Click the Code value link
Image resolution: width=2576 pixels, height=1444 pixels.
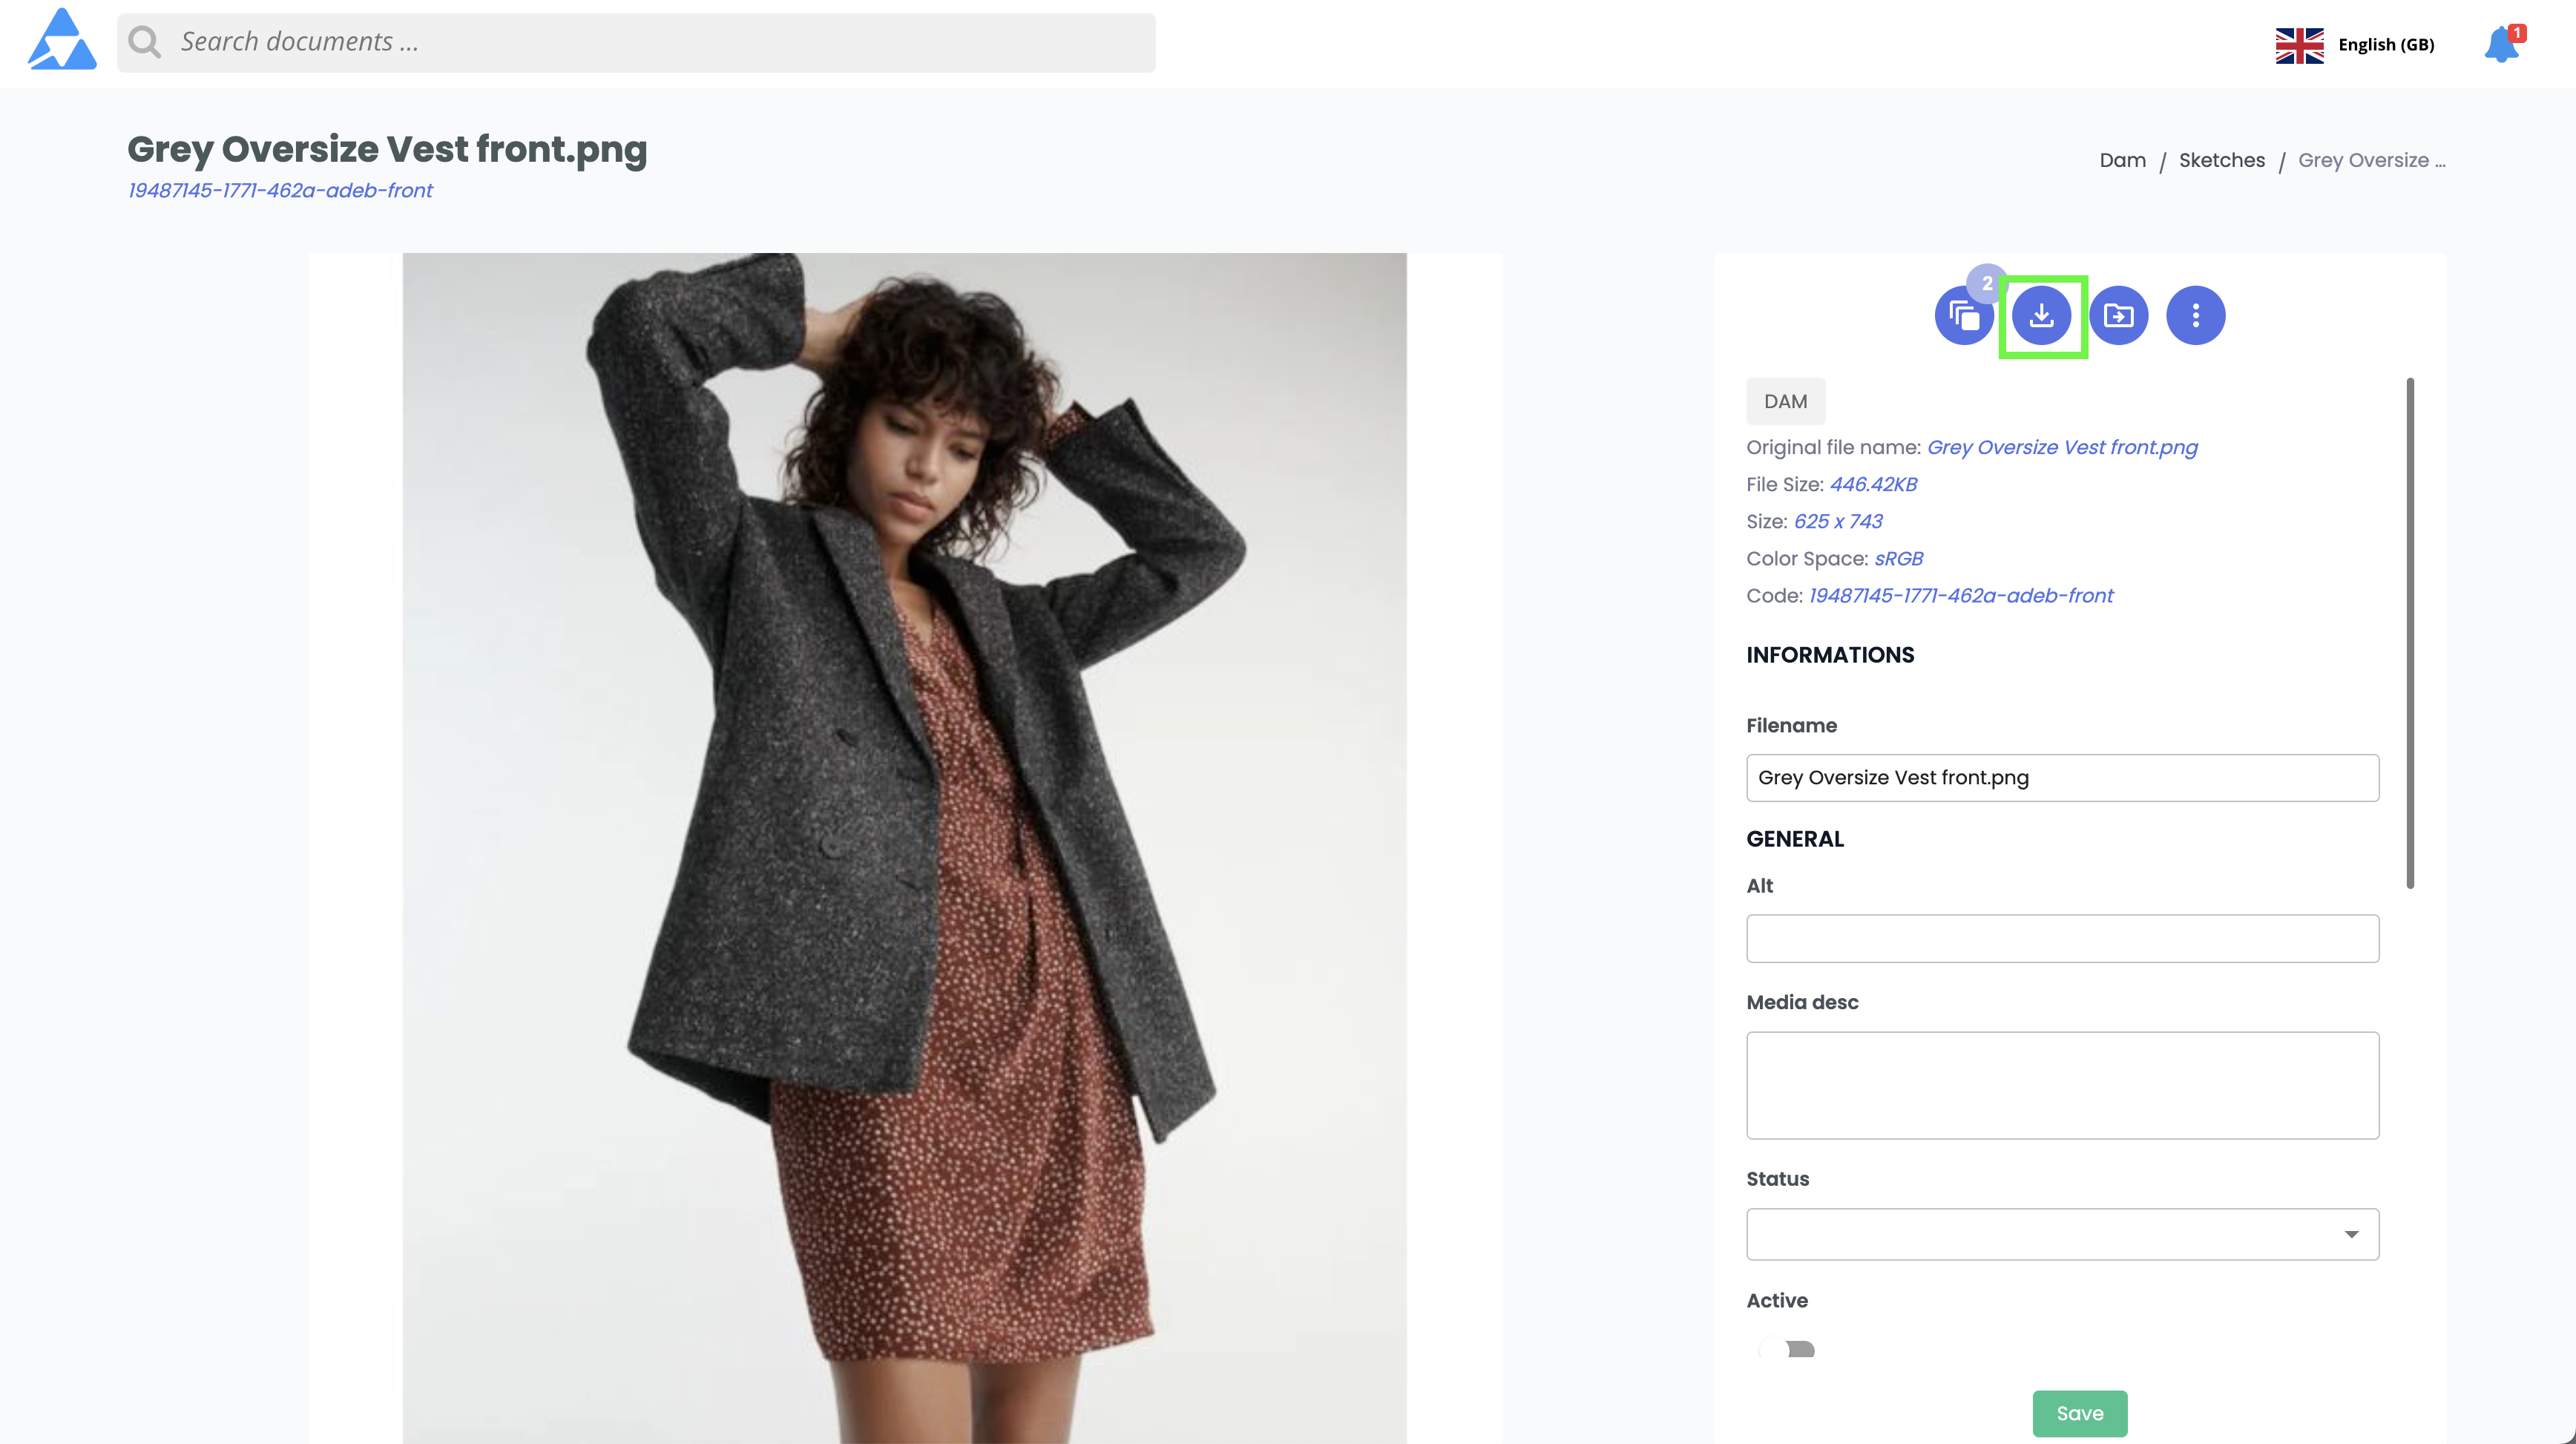pos(1960,596)
